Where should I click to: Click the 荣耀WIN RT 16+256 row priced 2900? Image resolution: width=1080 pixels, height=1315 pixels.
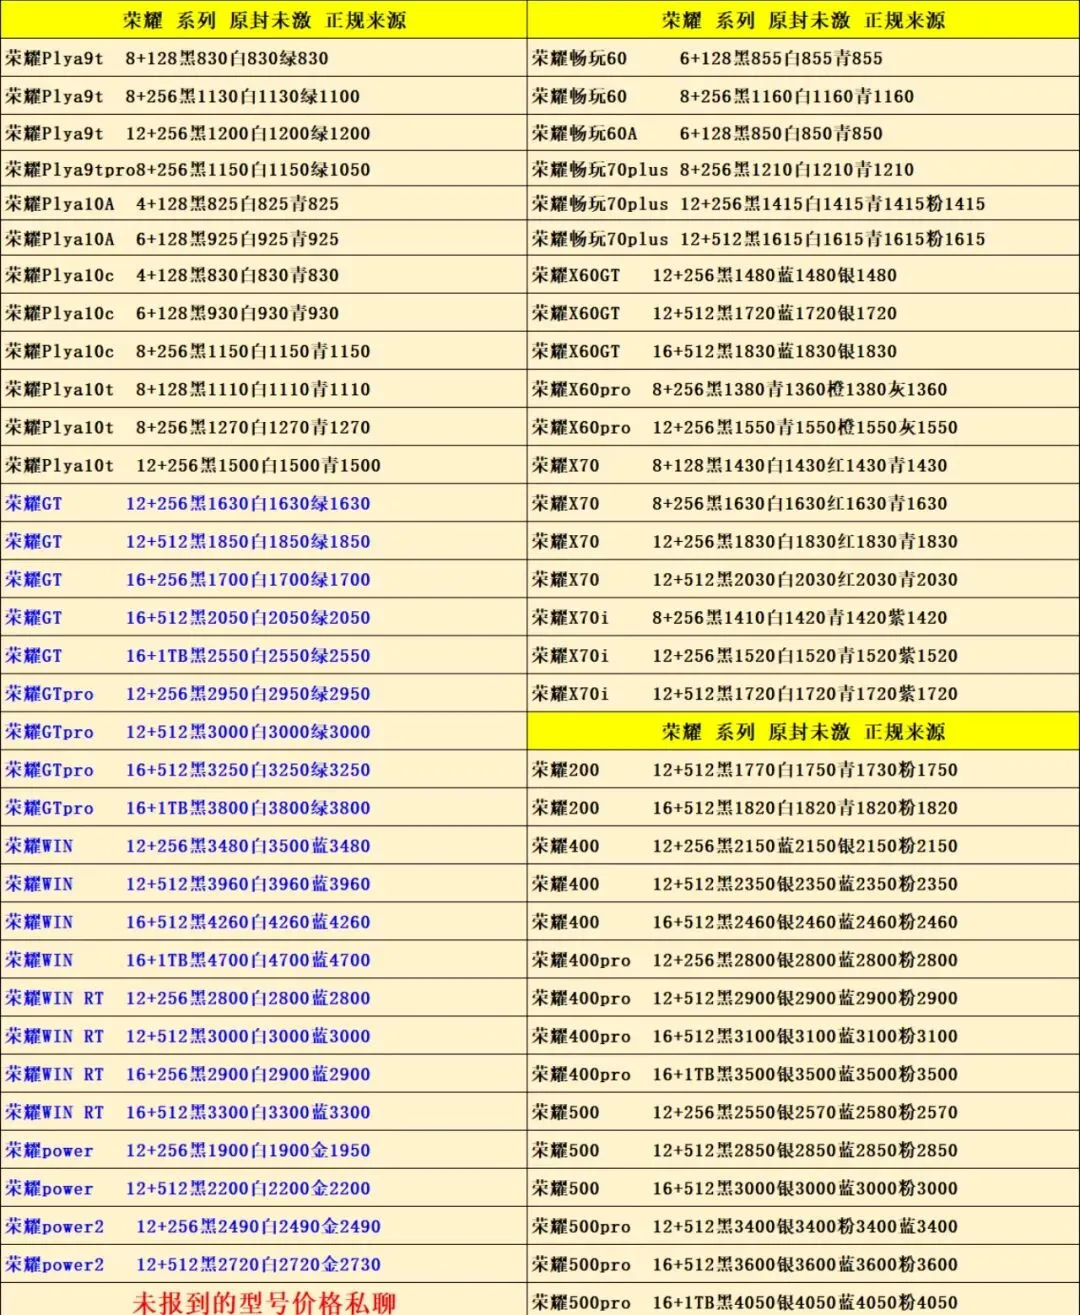click(264, 1073)
